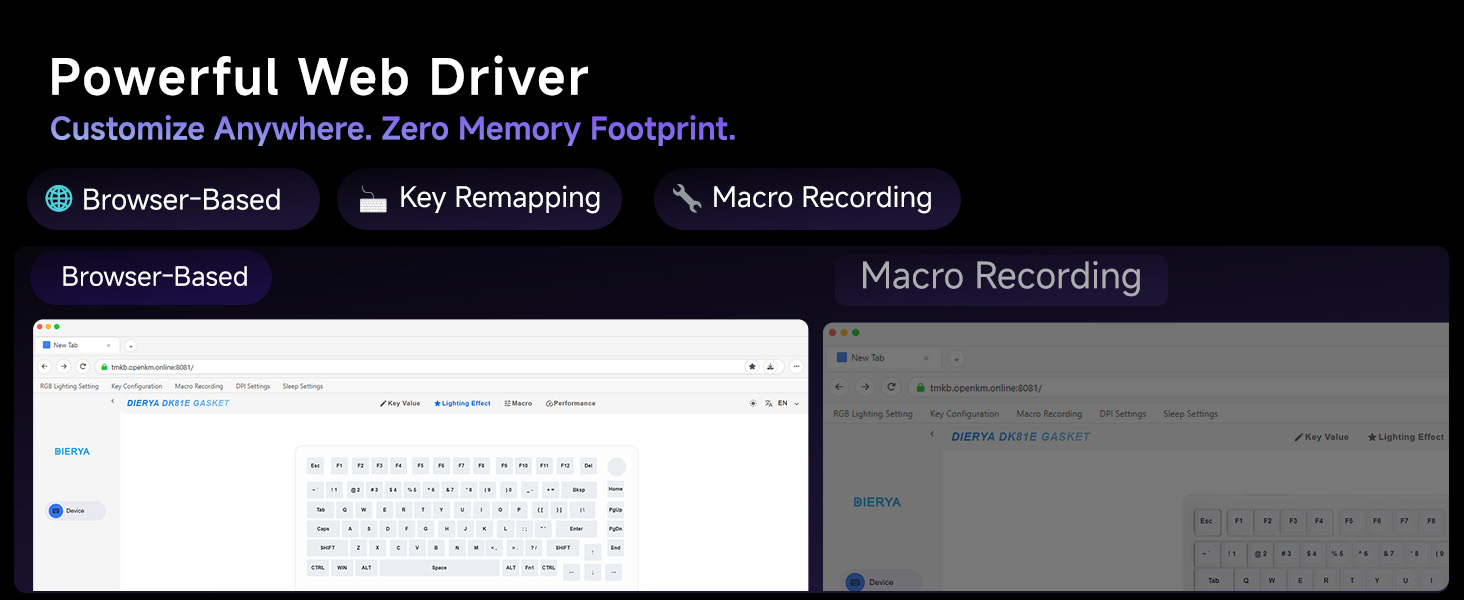Click the globe icon in the top Browser-Based pill
Screen dimensions: 1464x600
pos(59,199)
